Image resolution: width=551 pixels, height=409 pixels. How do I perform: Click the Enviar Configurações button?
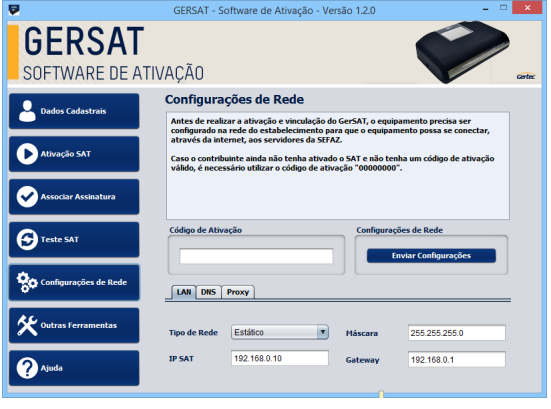tap(431, 255)
